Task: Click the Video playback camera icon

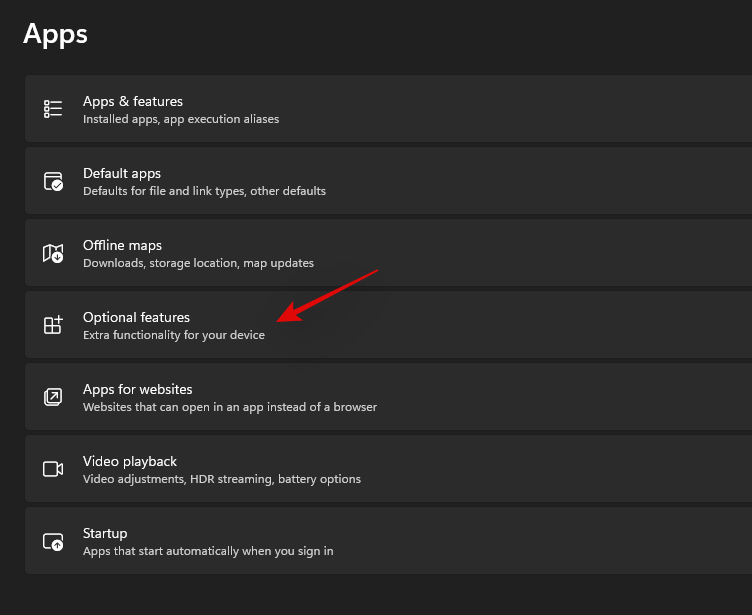Action: (53, 469)
